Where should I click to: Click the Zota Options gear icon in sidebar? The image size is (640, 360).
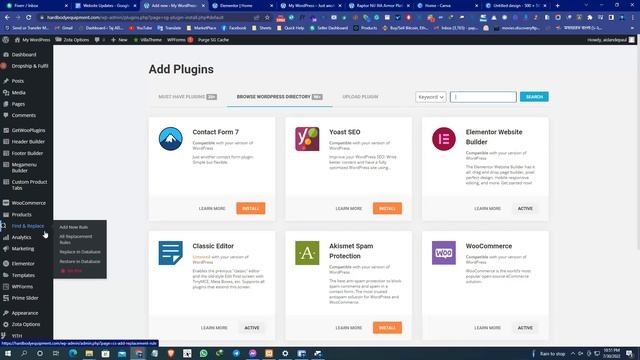point(6,324)
